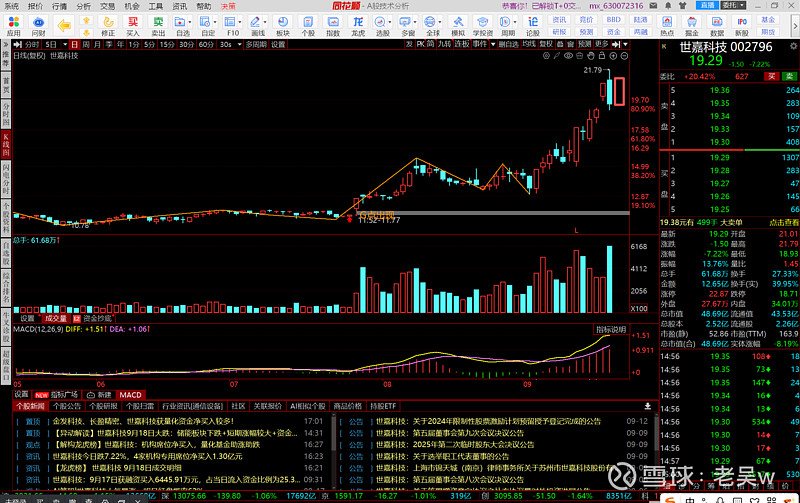
Task: Open the 全球 global markets icon
Action: point(431,25)
